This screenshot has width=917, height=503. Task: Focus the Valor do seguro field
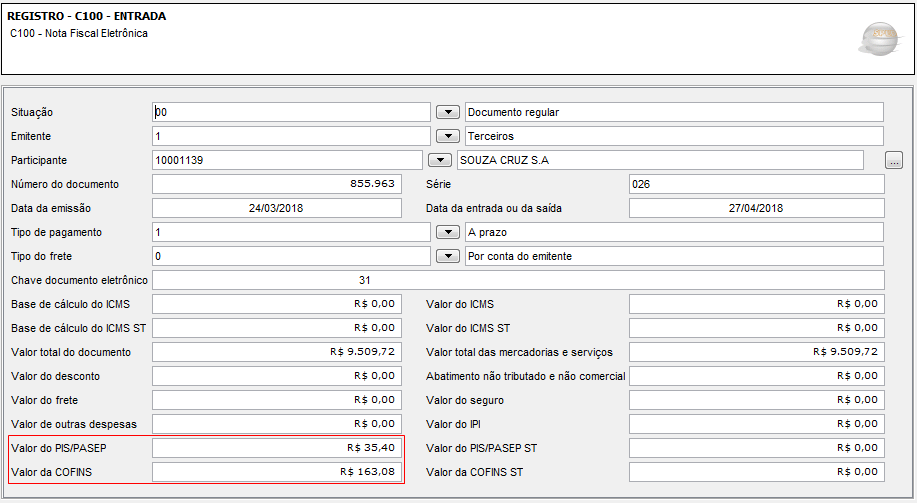point(756,400)
